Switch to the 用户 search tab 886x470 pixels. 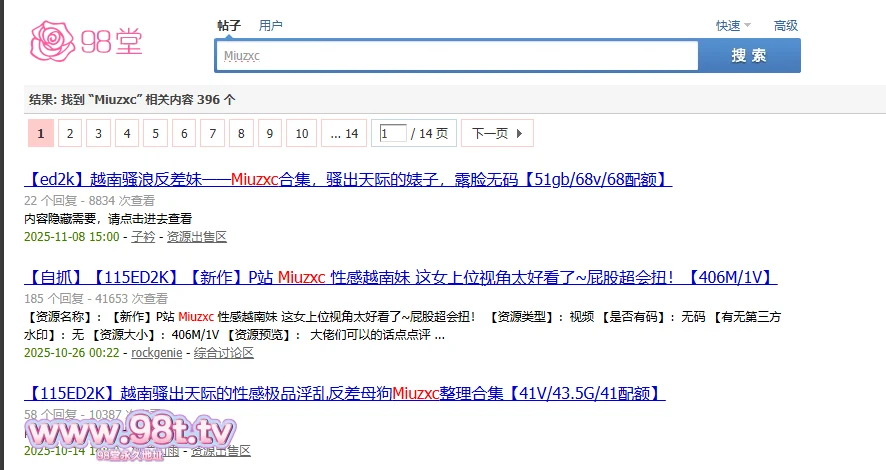pos(270,26)
